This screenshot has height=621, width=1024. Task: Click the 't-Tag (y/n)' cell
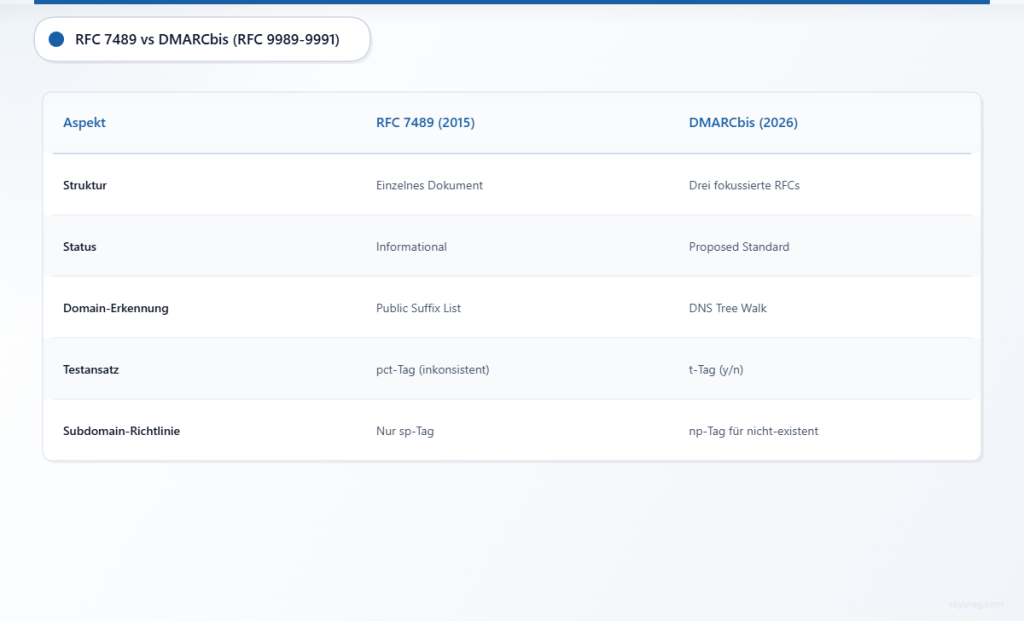click(x=716, y=369)
